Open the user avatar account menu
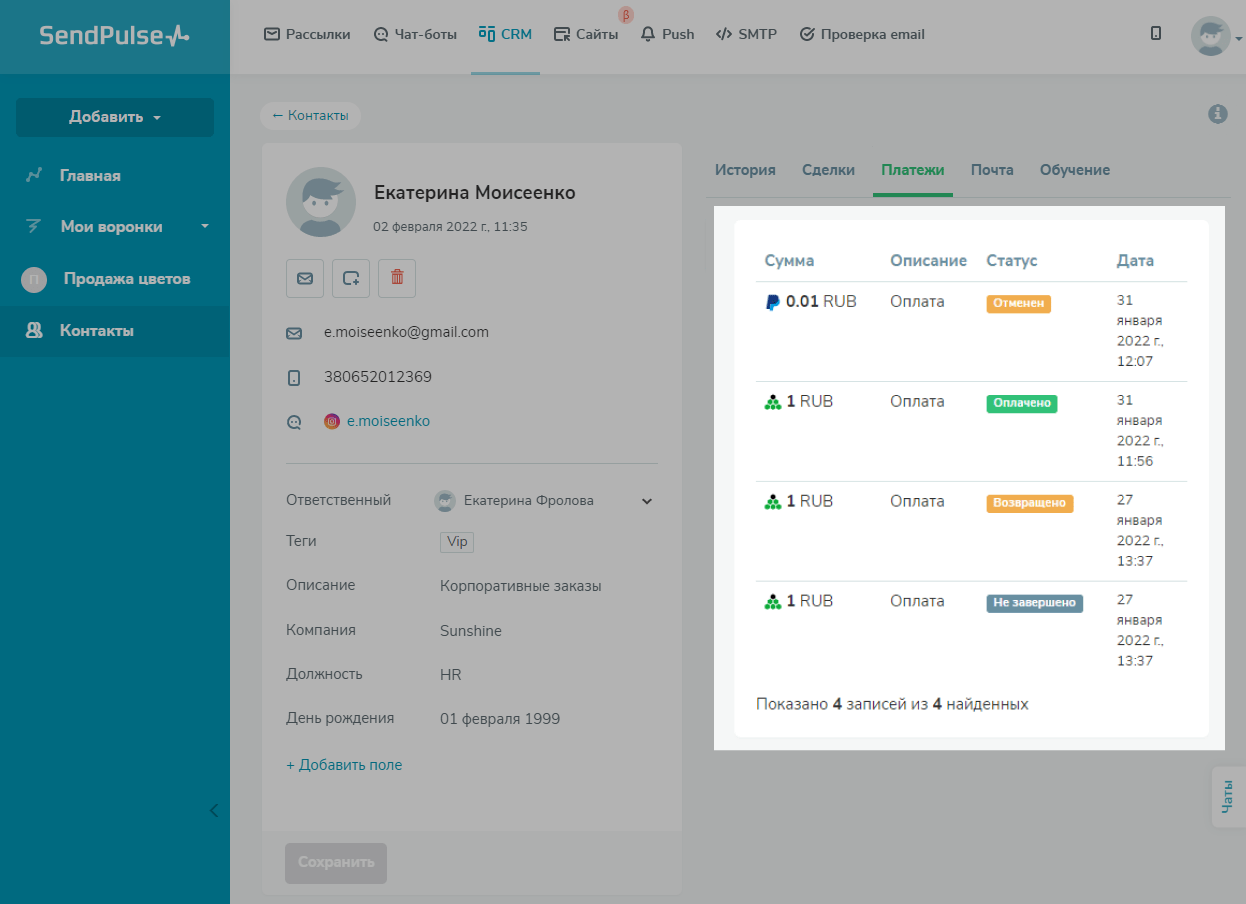 (x=1214, y=36)
